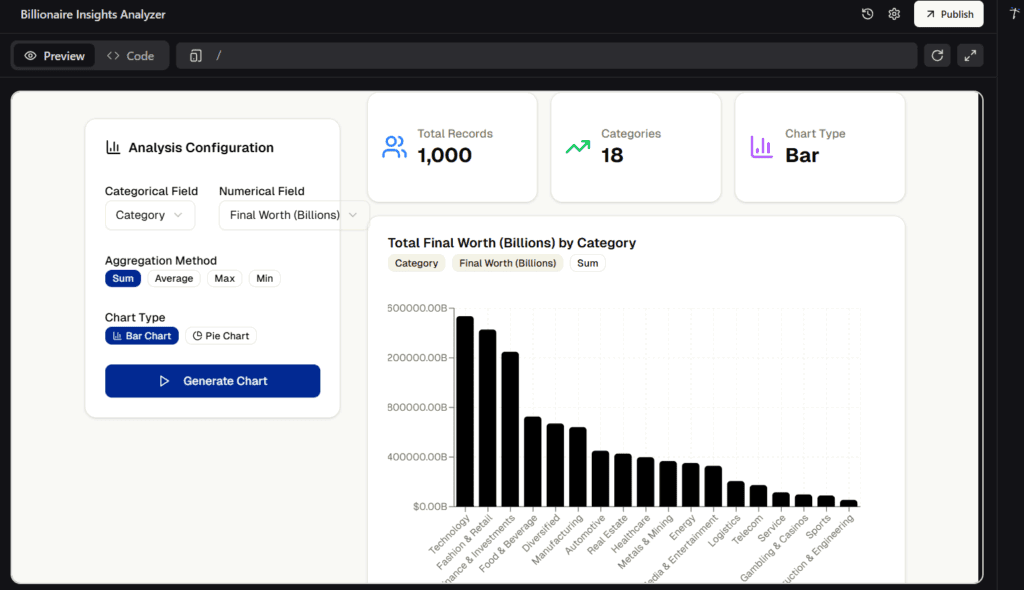Expand preview to fullscreen
The image size is (1024, 590).
click(969, 55)
